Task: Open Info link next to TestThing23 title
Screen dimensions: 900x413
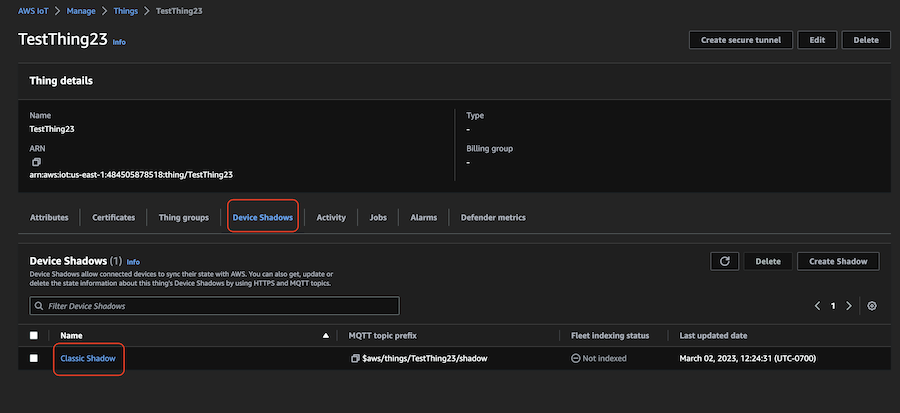Action: [119, 43]
